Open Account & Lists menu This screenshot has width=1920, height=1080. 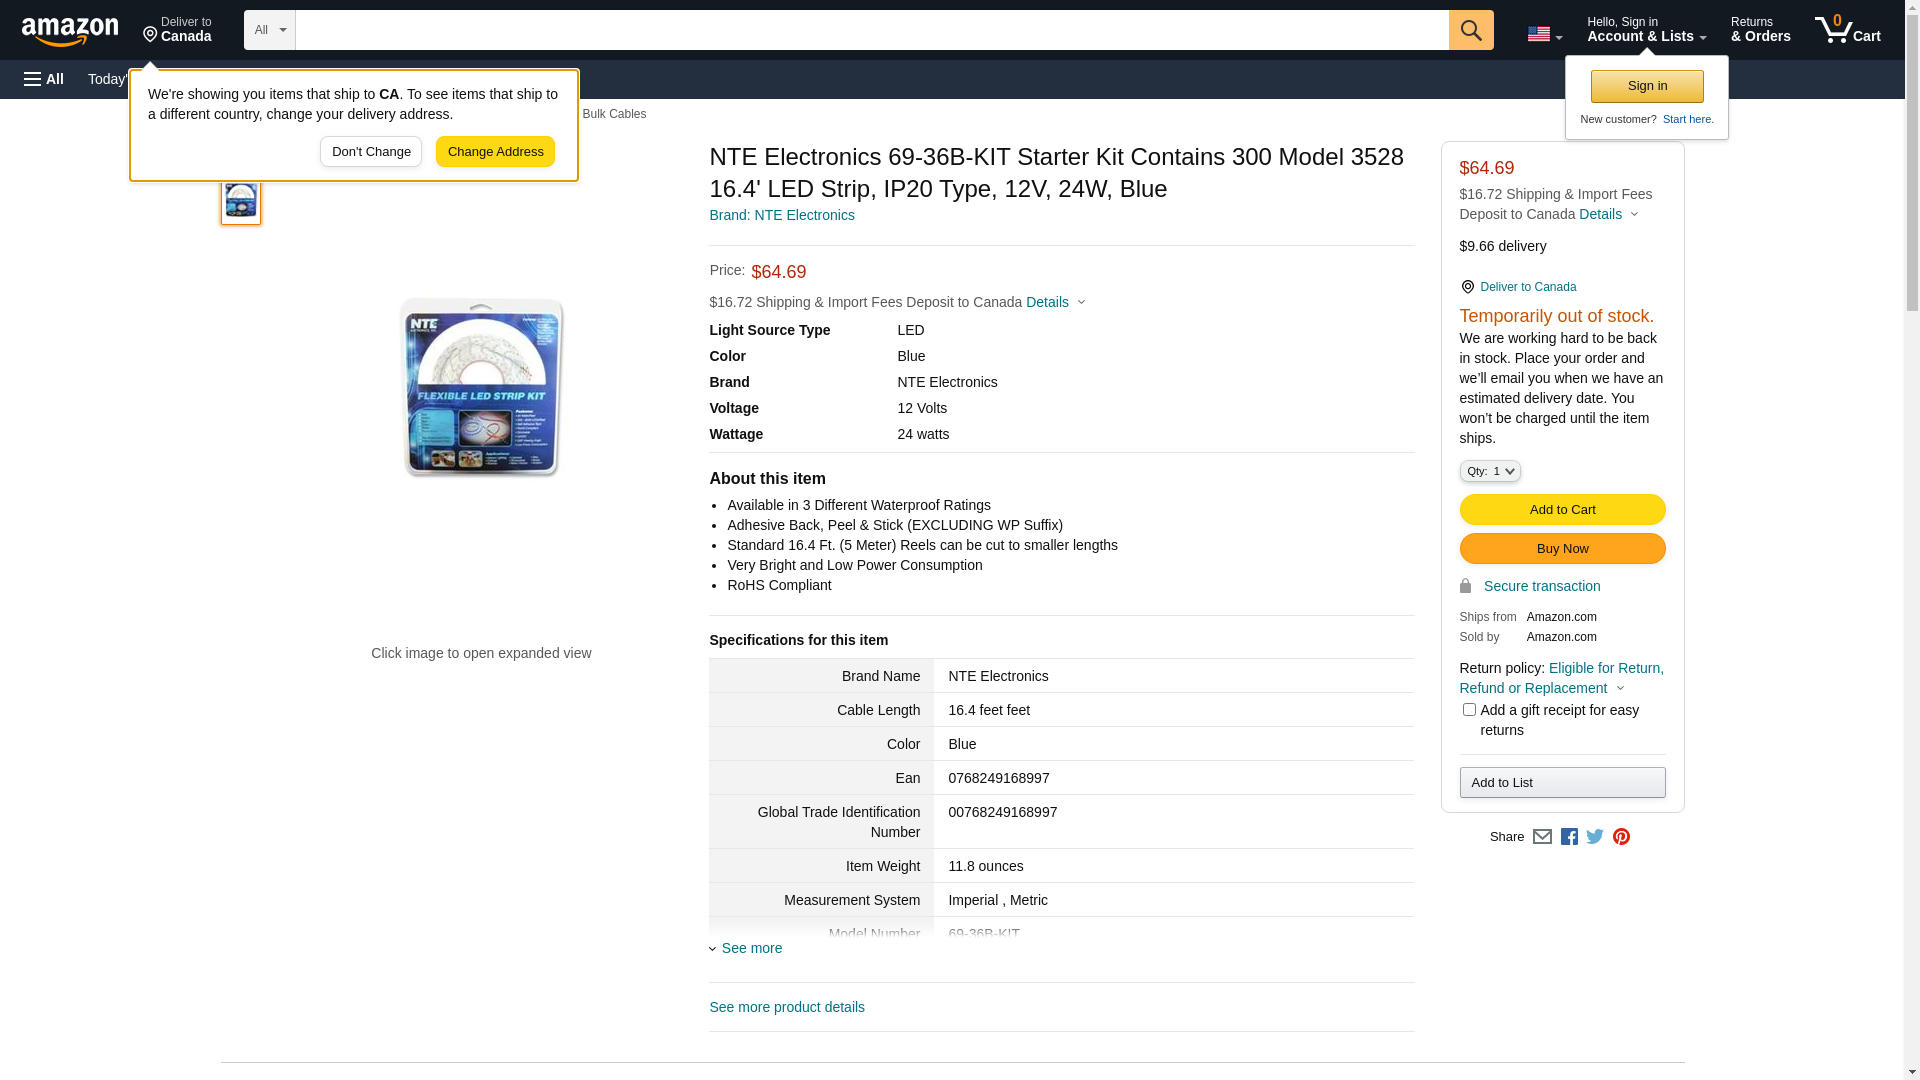click(1646, 30)
